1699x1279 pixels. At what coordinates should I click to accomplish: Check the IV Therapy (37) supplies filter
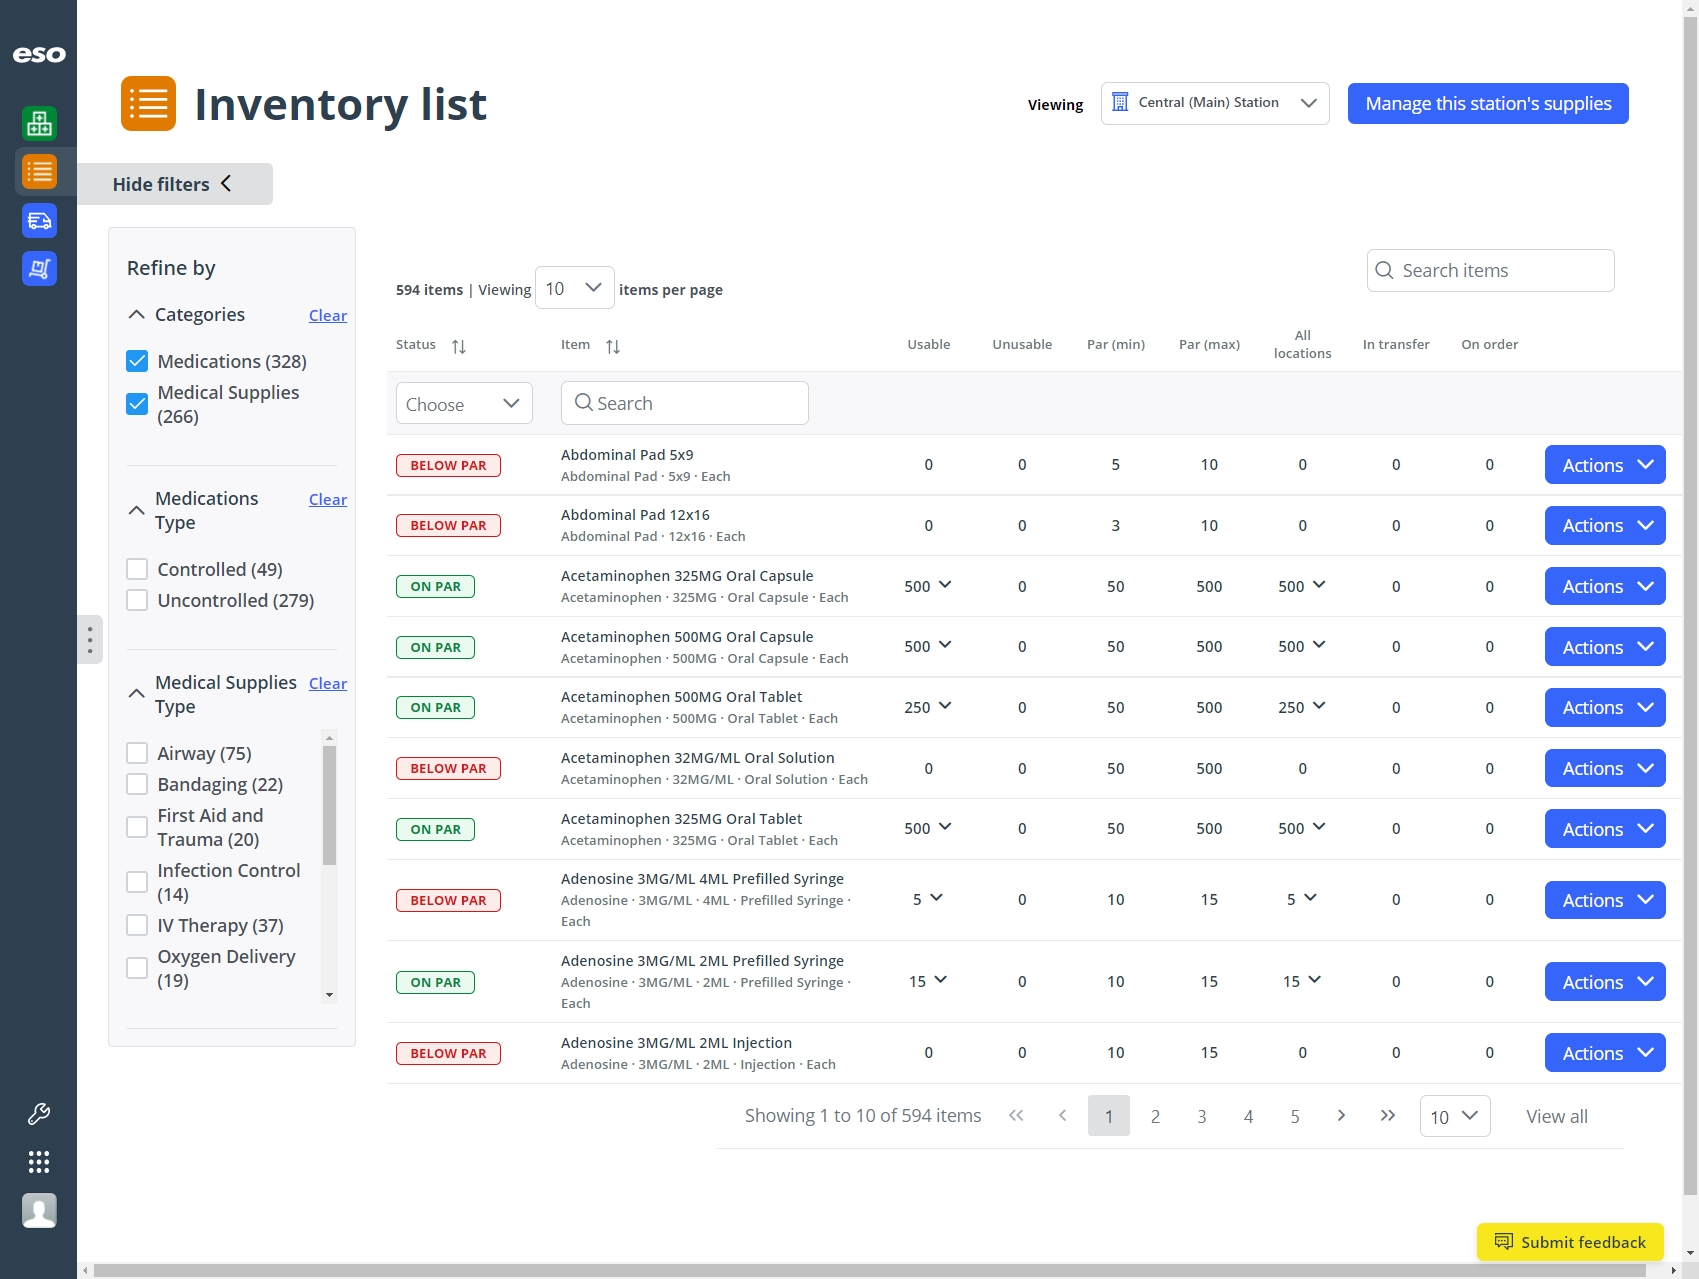click(x=137, y=925)
